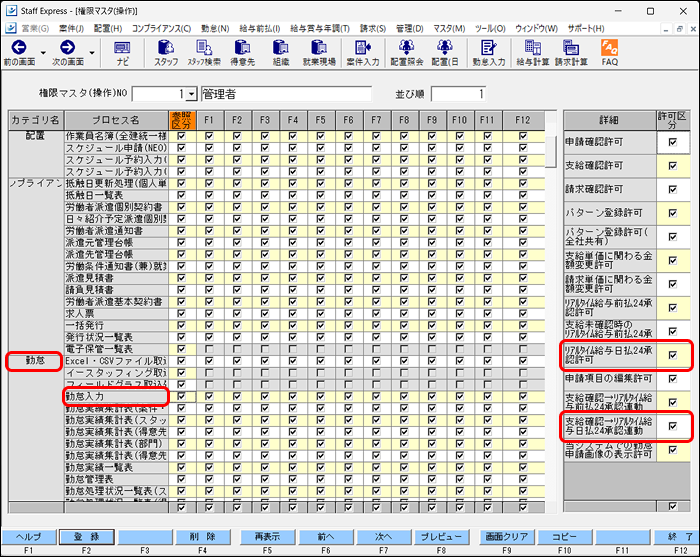Toggle F12 checkbox for 作業員名簿 row
The image size is (700, 557).
click(x=523, y=136)
